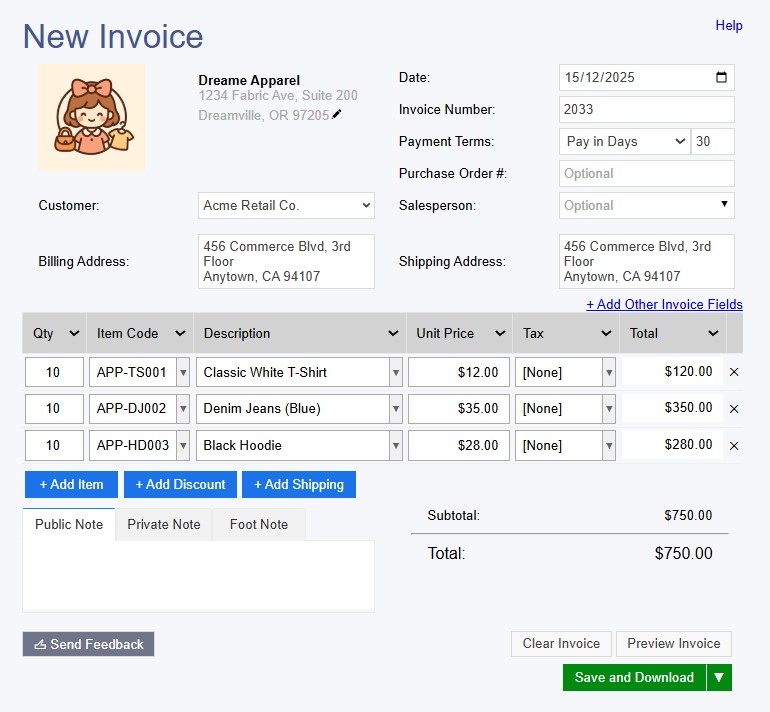
Task: Open Unit Price column header chevron
Action: click(500, 333)
